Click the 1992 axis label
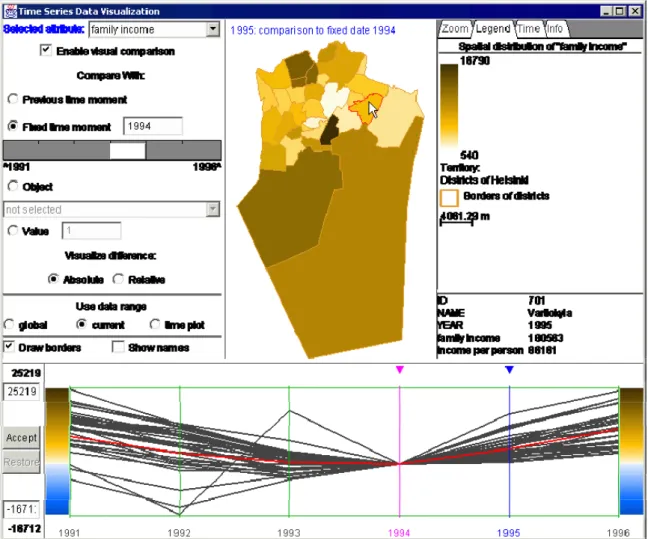This screenshot has height=539, width=648. click(179, 533)
